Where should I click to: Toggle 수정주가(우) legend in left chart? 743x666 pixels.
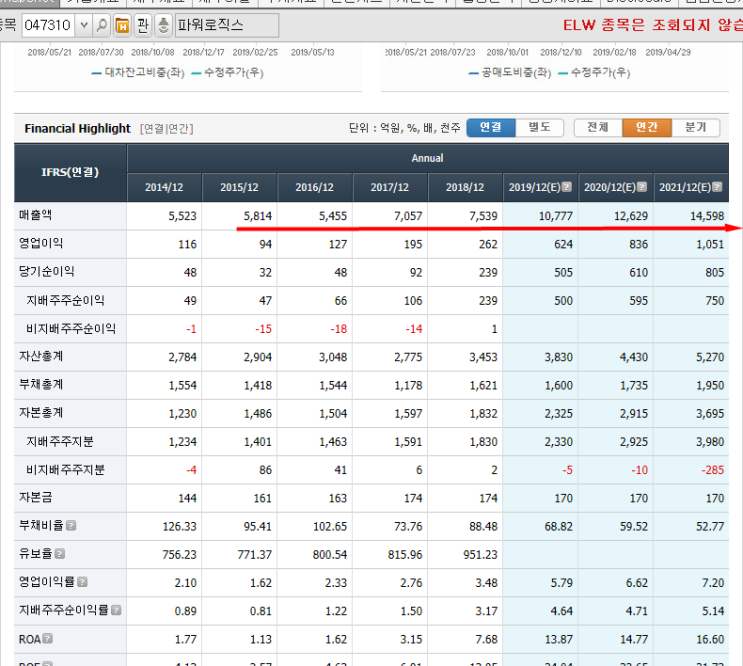[228, 72]
